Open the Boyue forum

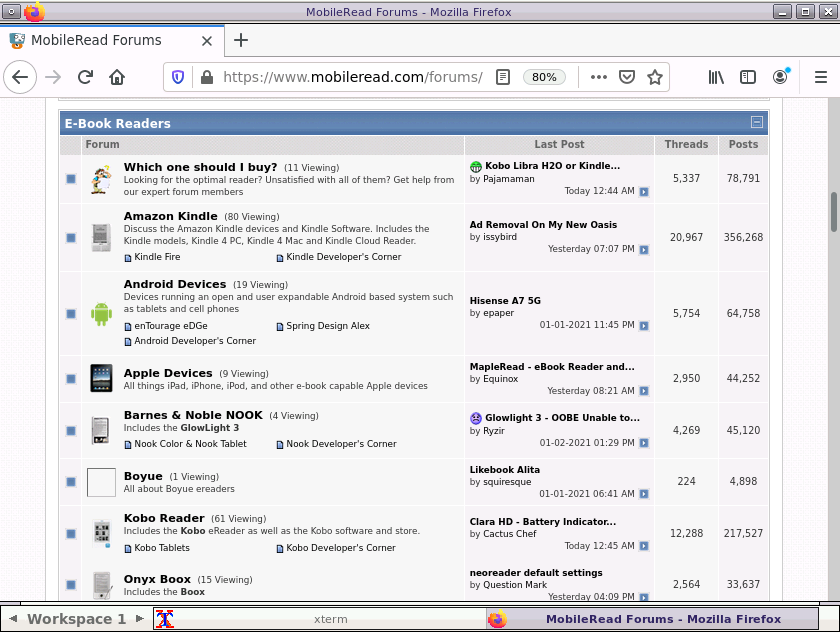tap(143, 476)
